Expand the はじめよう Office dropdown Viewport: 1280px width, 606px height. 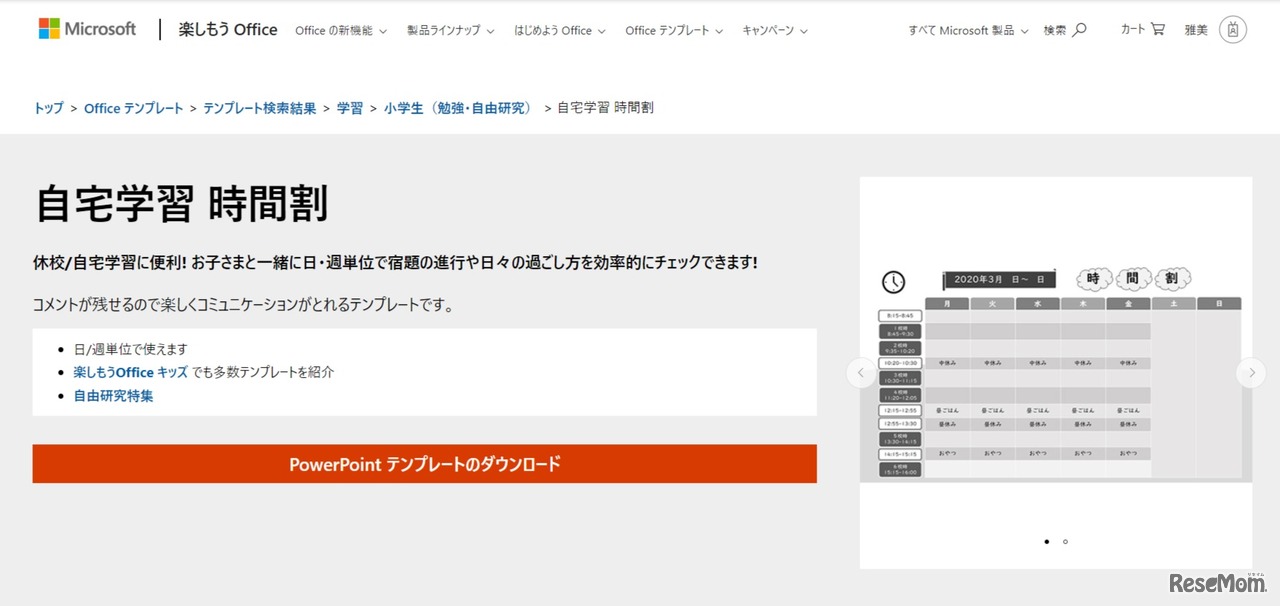560,31
